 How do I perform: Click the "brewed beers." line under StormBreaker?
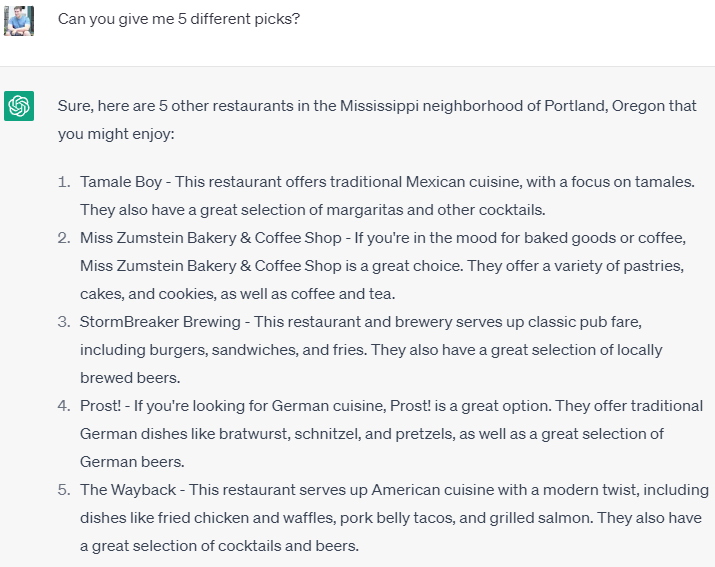pos(129,378)
